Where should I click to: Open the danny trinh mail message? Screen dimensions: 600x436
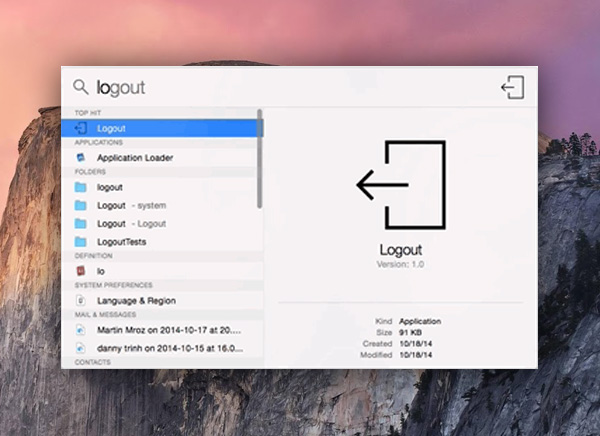[162, 348]
